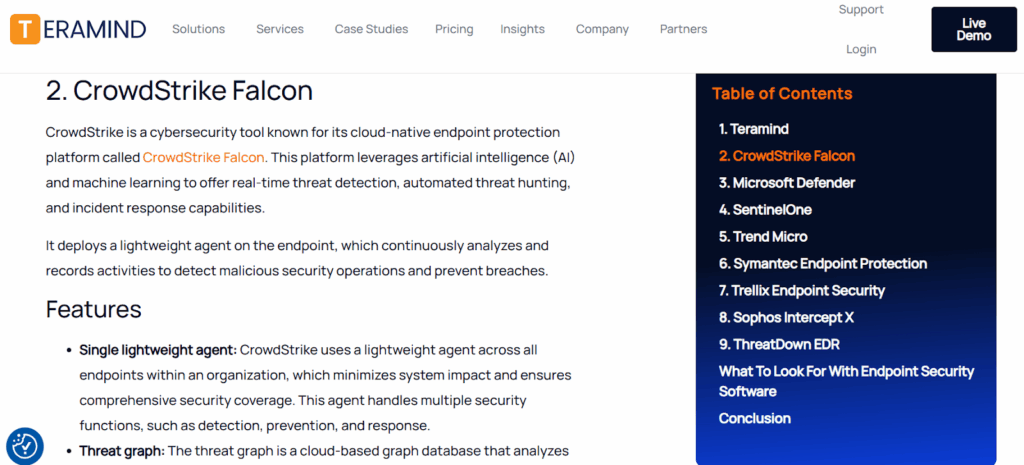Open the Solutions menu

pyautogui.click(x=199, y=29)
